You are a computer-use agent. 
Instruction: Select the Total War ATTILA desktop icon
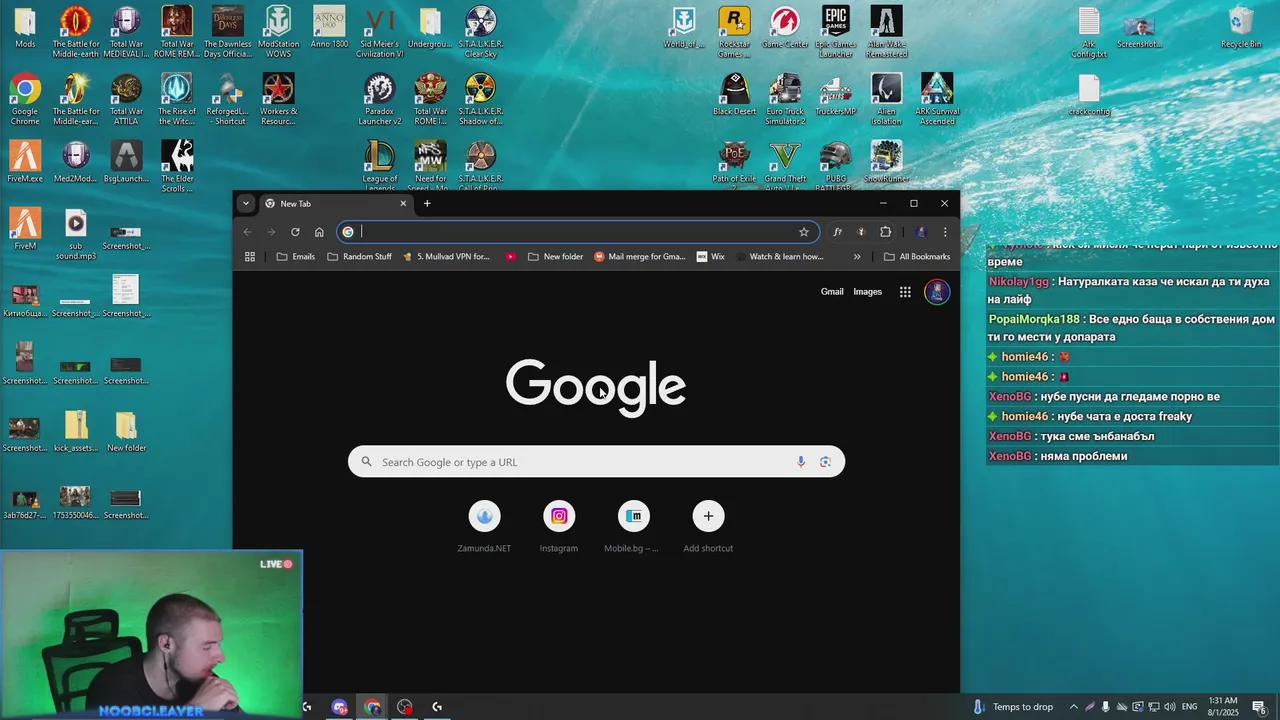click(126, 98)
